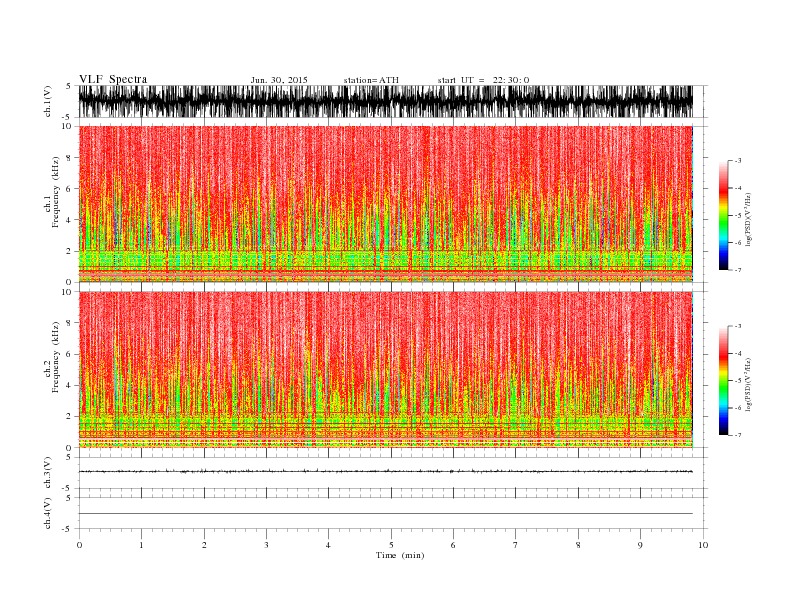The width and height of the screenshot is (792, 612).
Task: Click the ch.2 "Frequency (kHz)" axis label
Action: point(56,358)
